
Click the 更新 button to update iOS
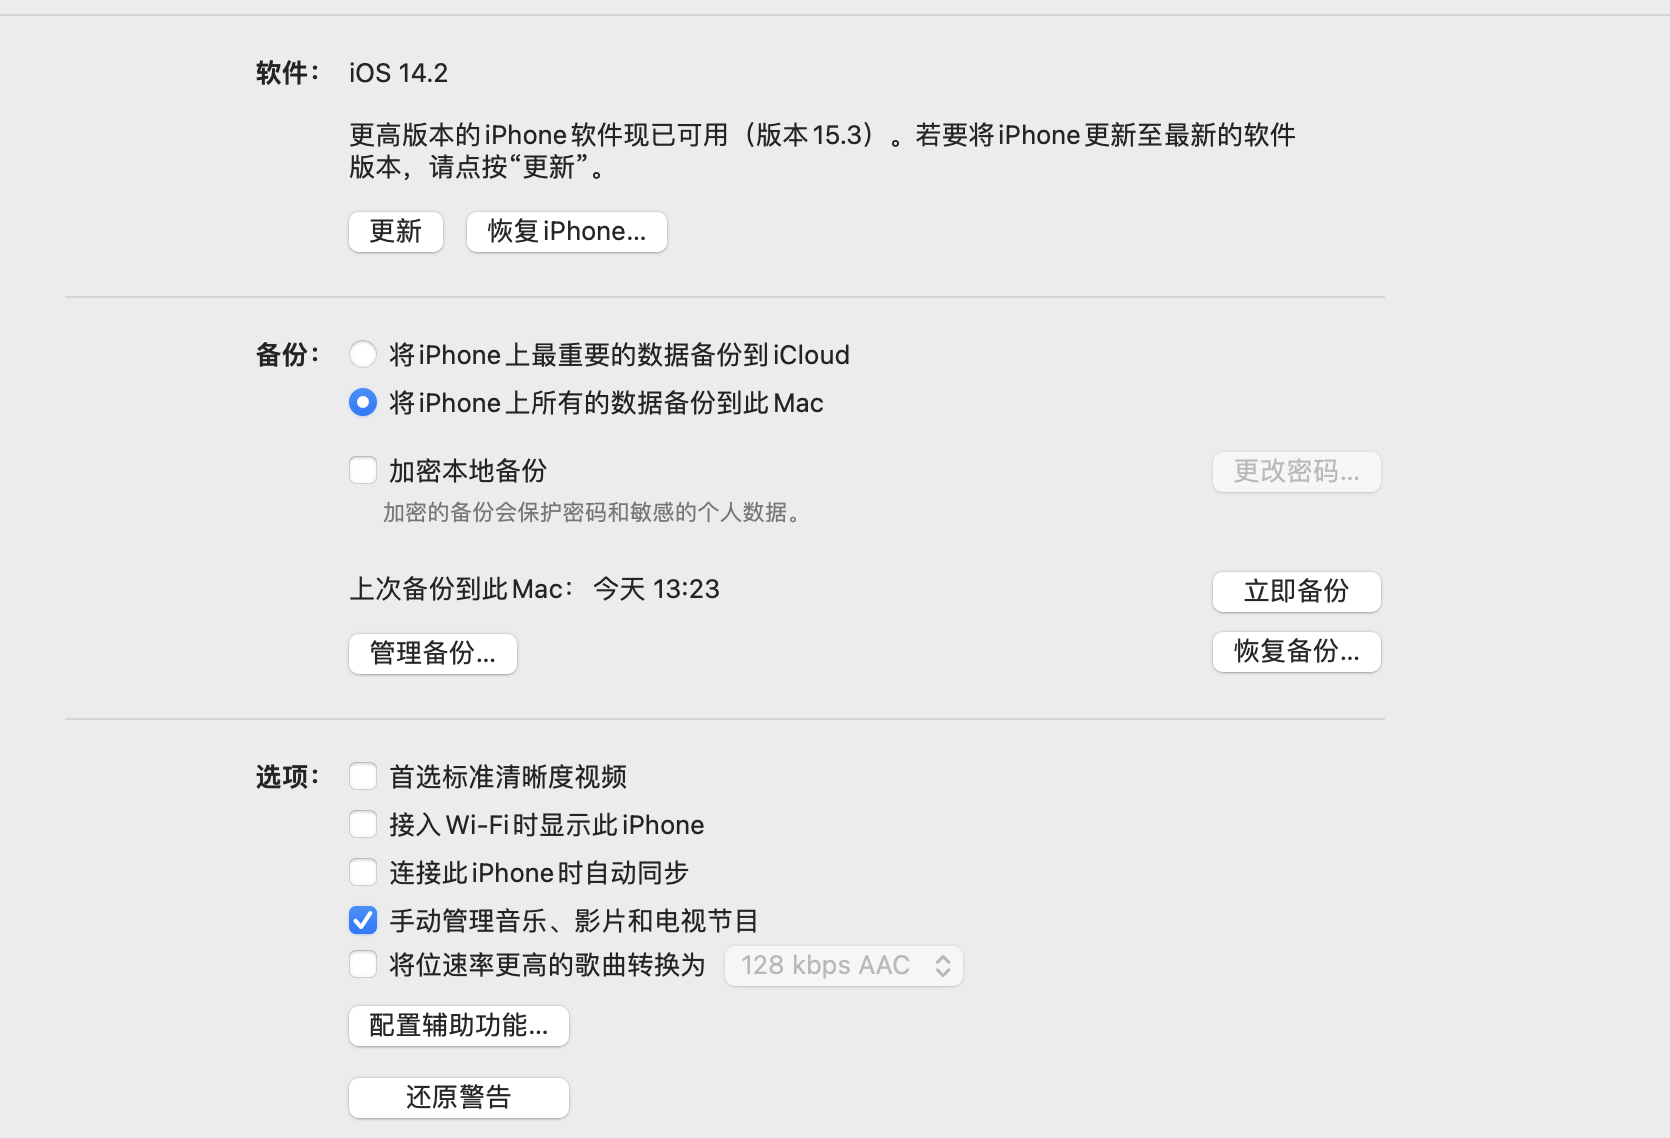click(396, 232)
